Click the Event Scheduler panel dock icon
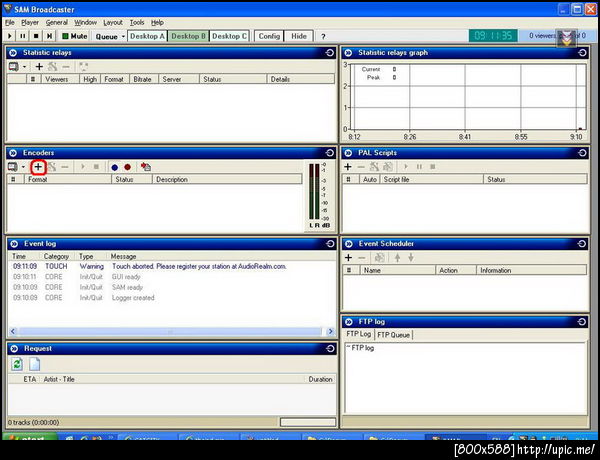This screenshot has width=600, height=460. tap(582, 244)
